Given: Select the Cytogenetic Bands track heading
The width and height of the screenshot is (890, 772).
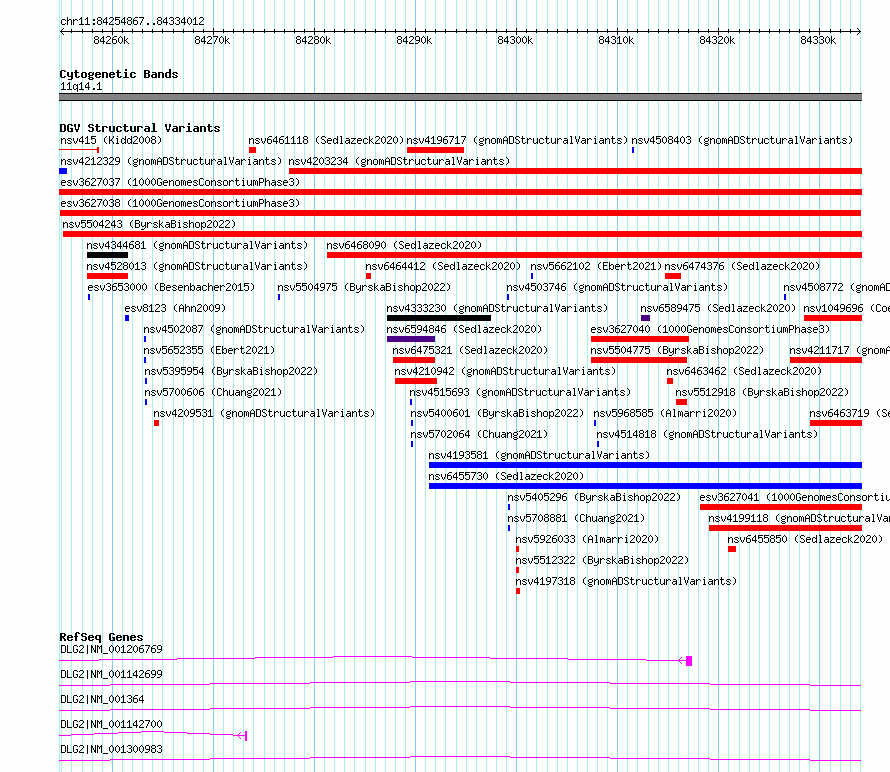Looking at the screenshot, I should click(x=119, y=74).
